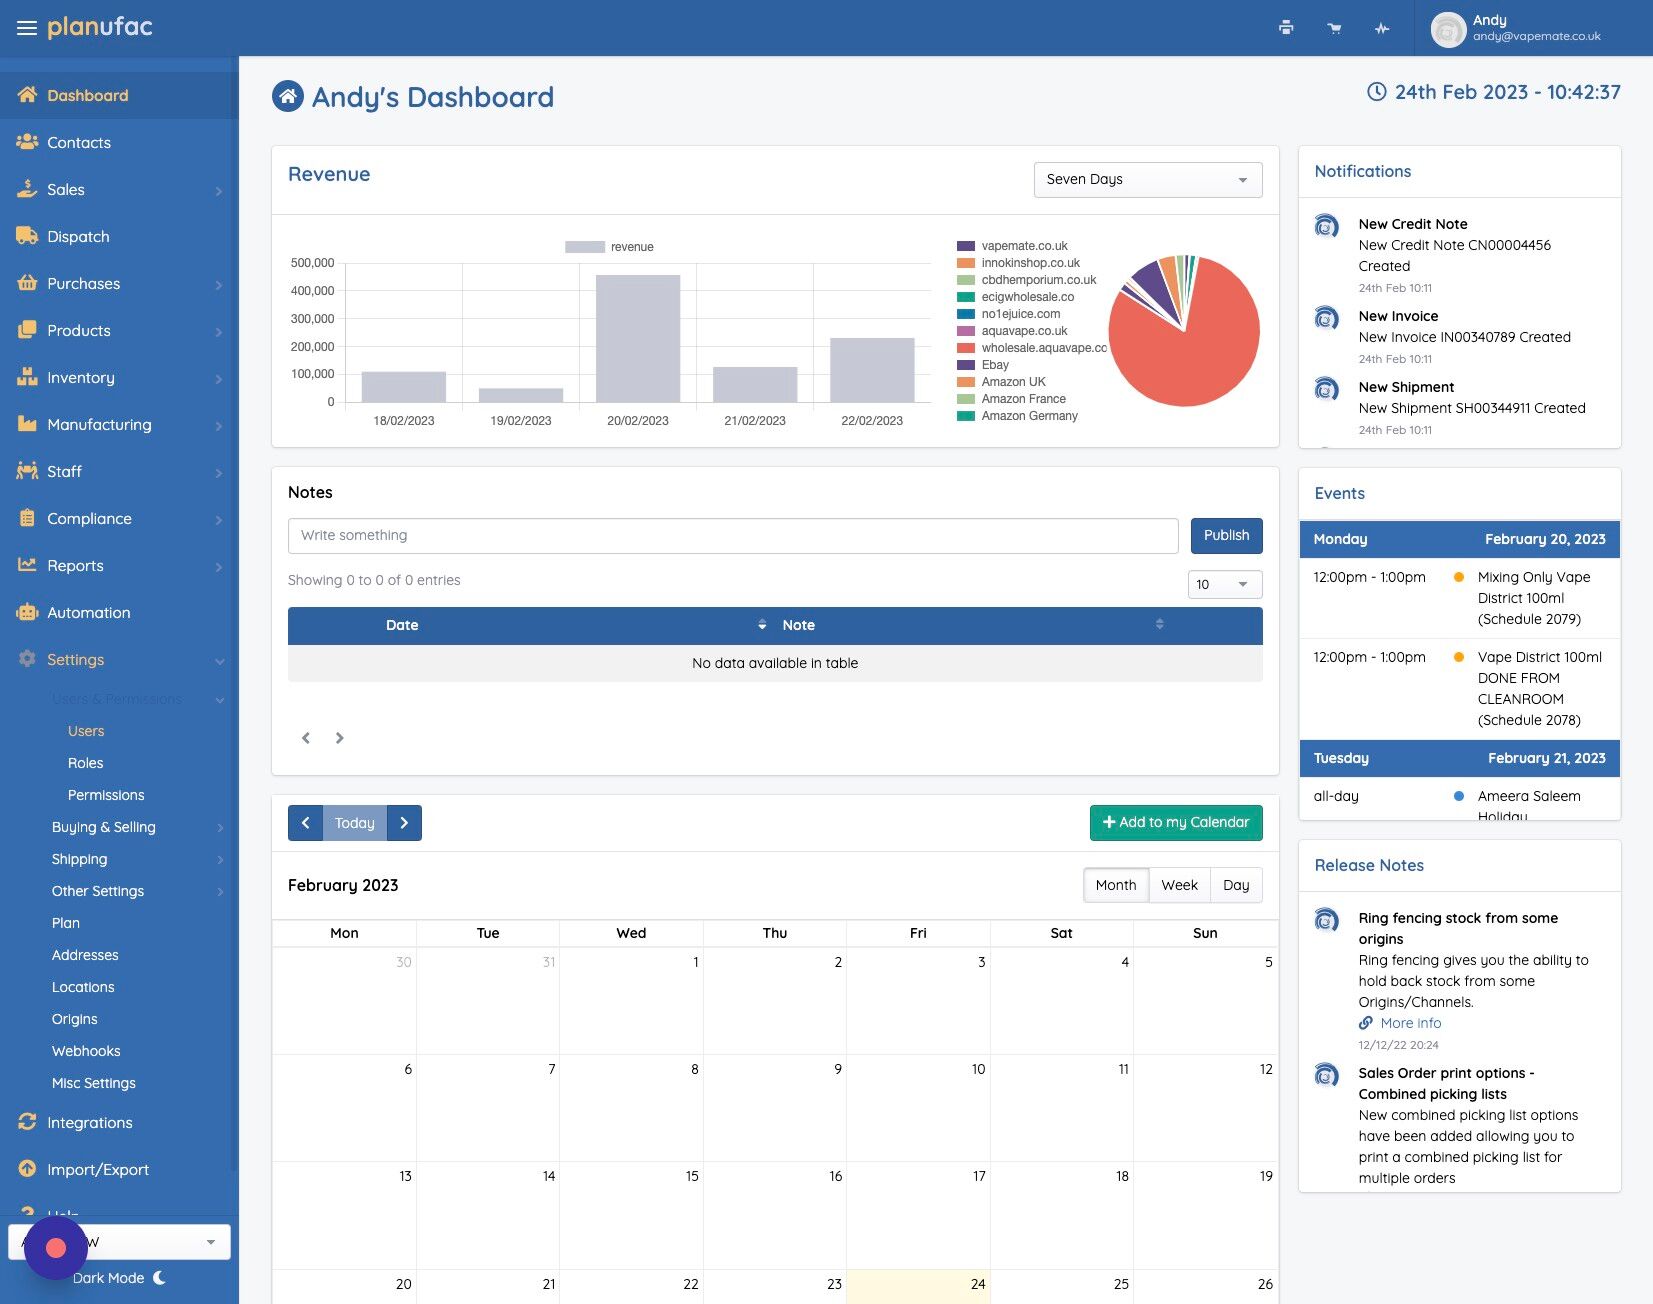
Task: Focus the Write something notes field
Action: (x=733, y=536)
